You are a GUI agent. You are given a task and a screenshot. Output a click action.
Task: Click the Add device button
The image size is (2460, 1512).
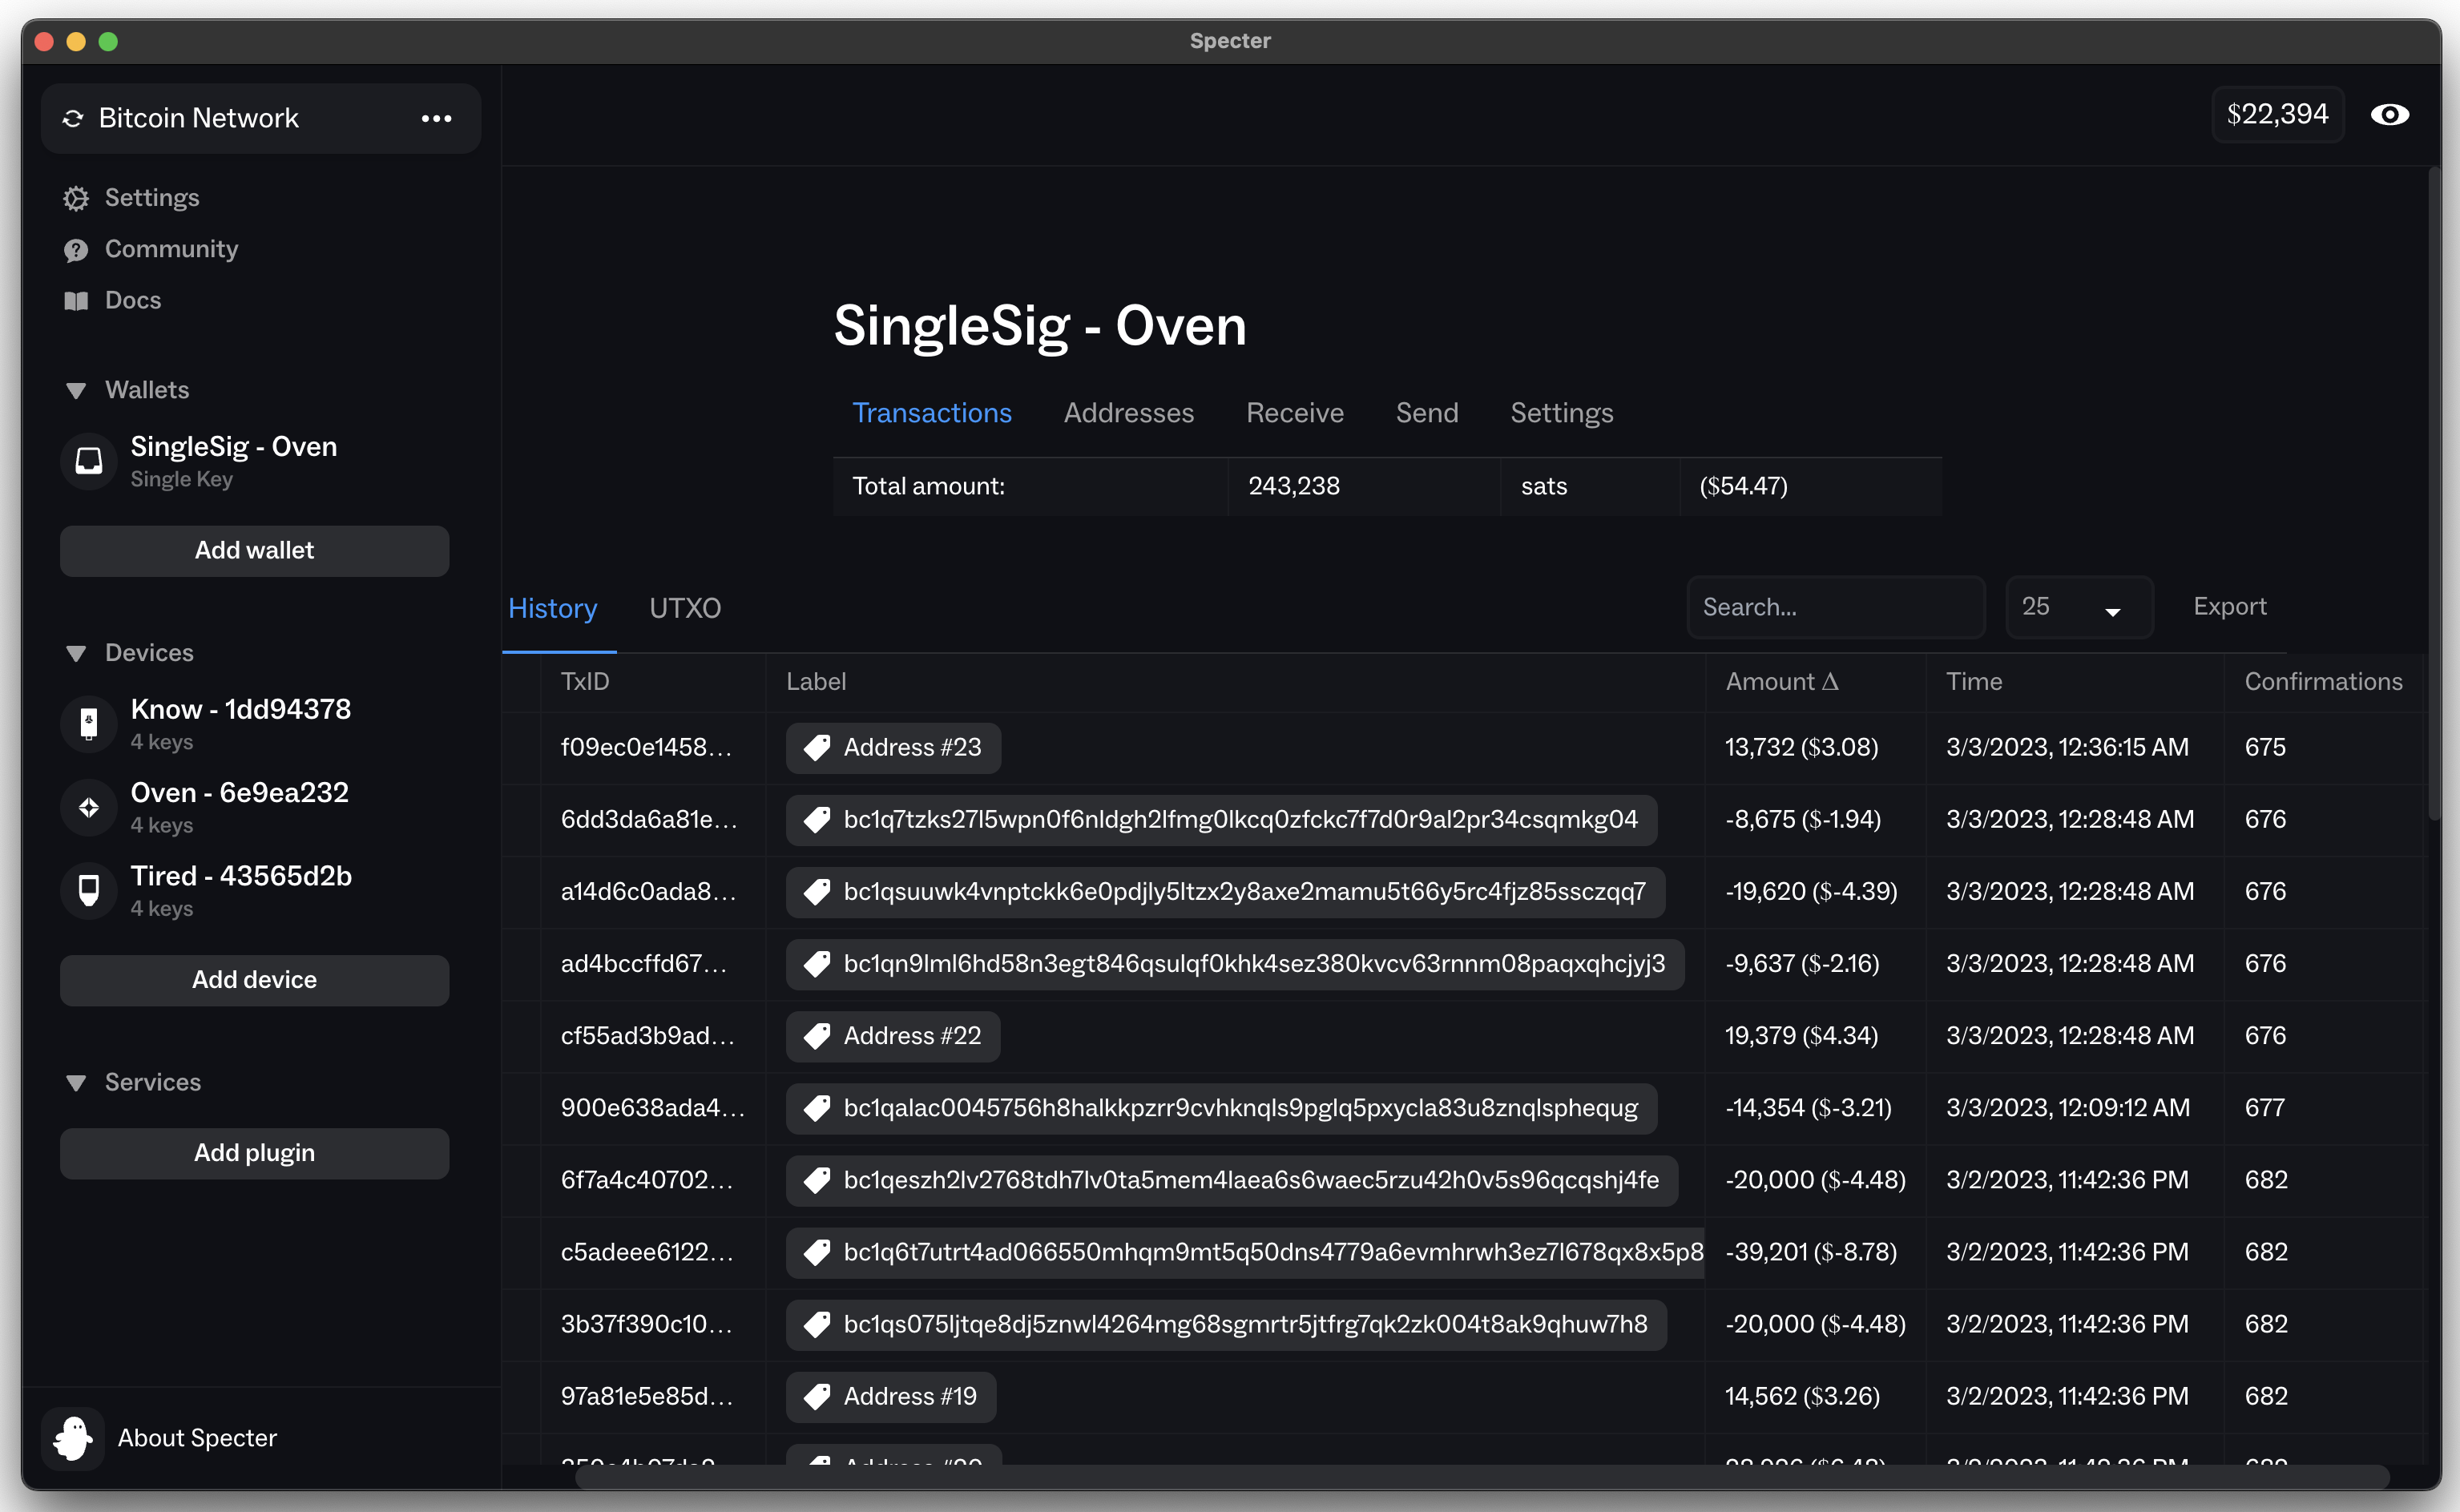(x=254, y=980)
